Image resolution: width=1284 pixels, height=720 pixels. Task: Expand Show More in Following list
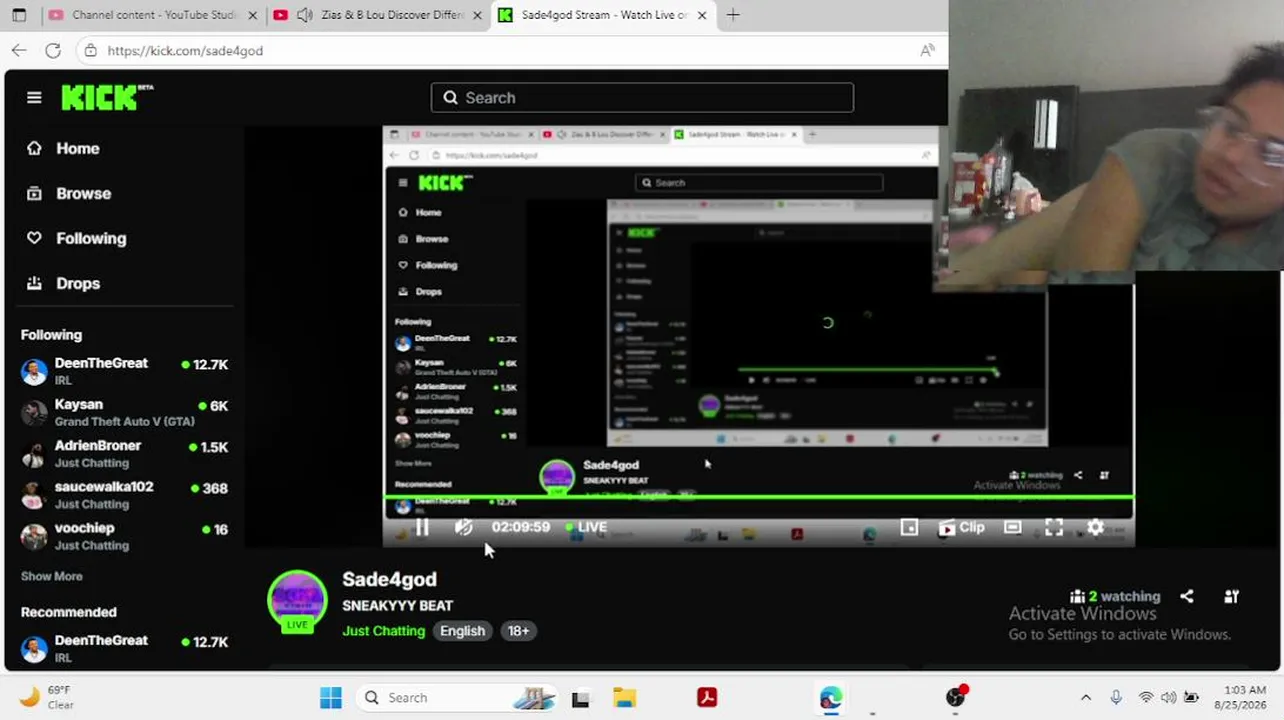tap(52, 576)
